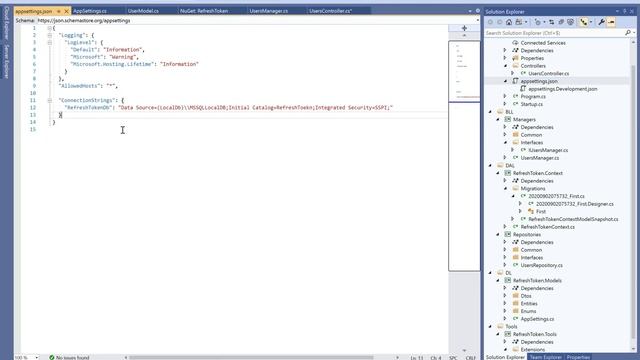Image resolution: width=640 pixels, height=360 pixels.
Task: Click the document tab settings gear icon
Action: (x=478, y=11)
